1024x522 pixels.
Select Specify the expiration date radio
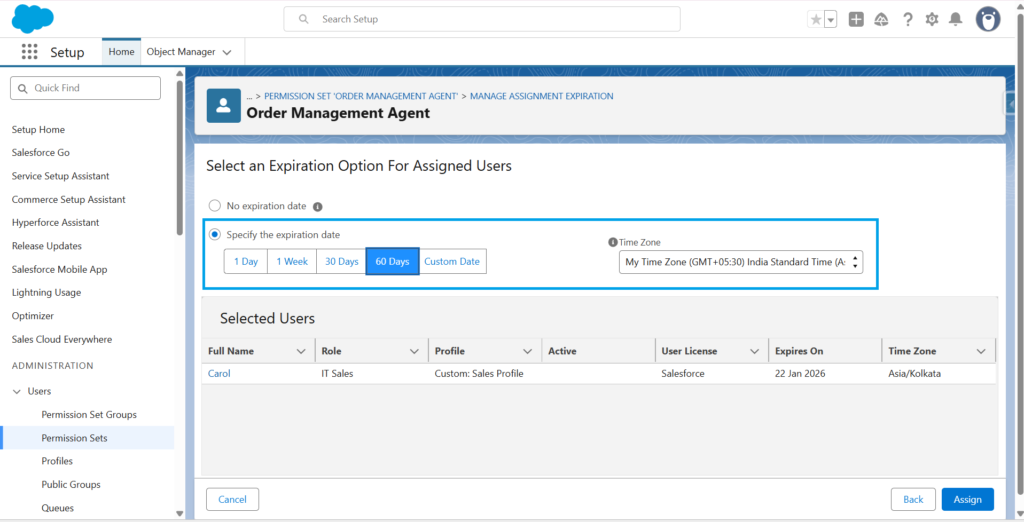click(214, 235)
